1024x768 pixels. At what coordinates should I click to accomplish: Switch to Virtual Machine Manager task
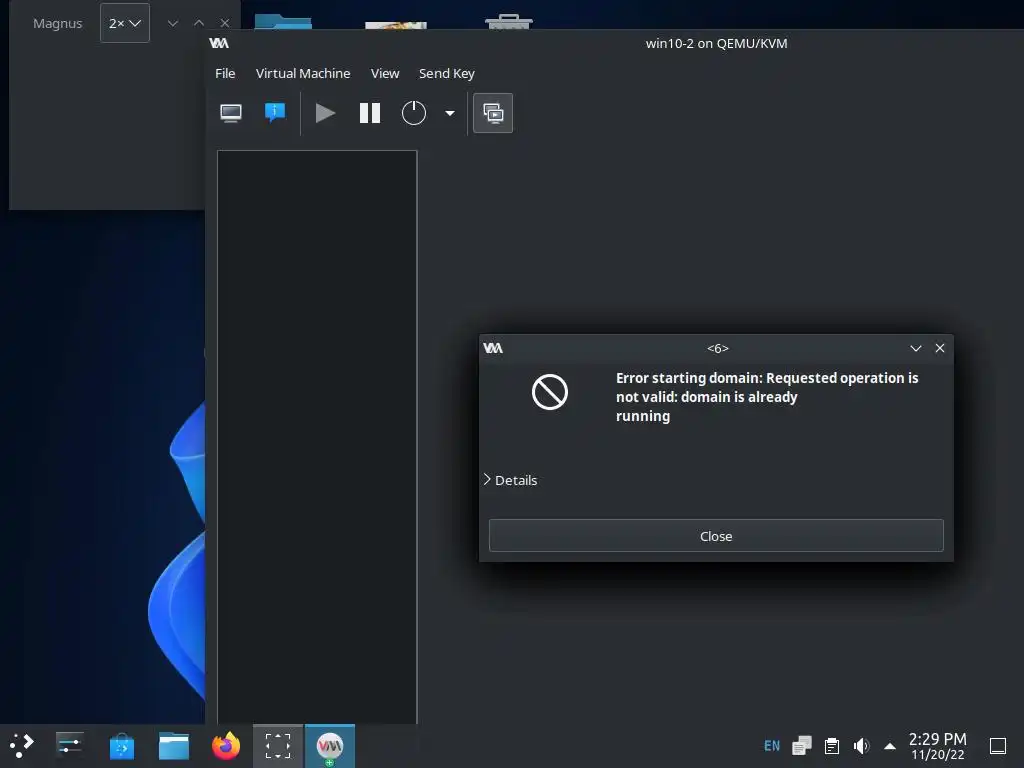pos(330,746)
